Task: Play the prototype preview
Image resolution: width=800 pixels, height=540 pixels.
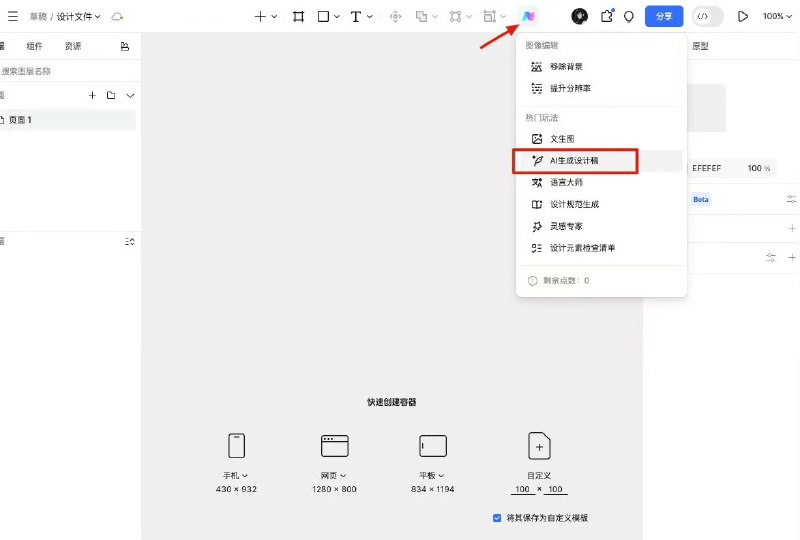Action: click(743, 16)
